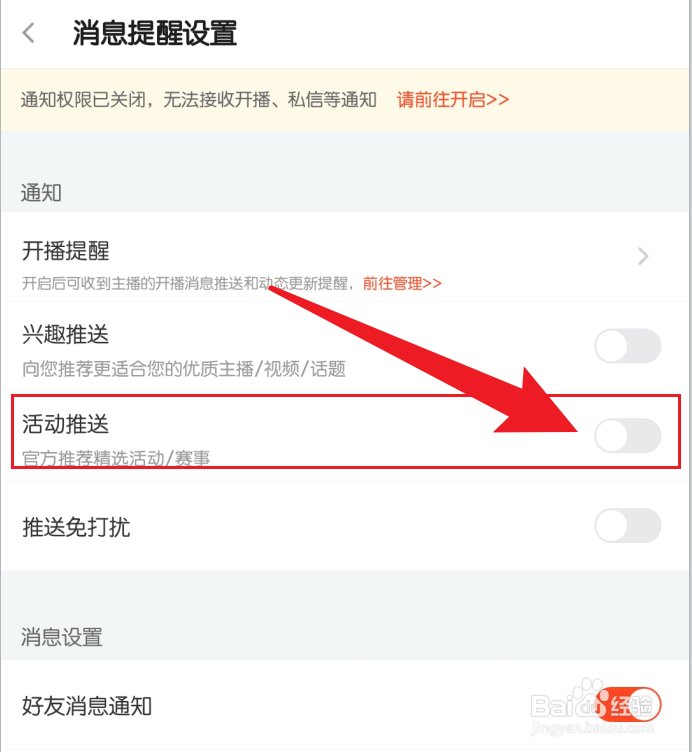Viewport: 692px width, 752px height.
Task: Enable the 活动推送 switch
Action: [628, 435]
